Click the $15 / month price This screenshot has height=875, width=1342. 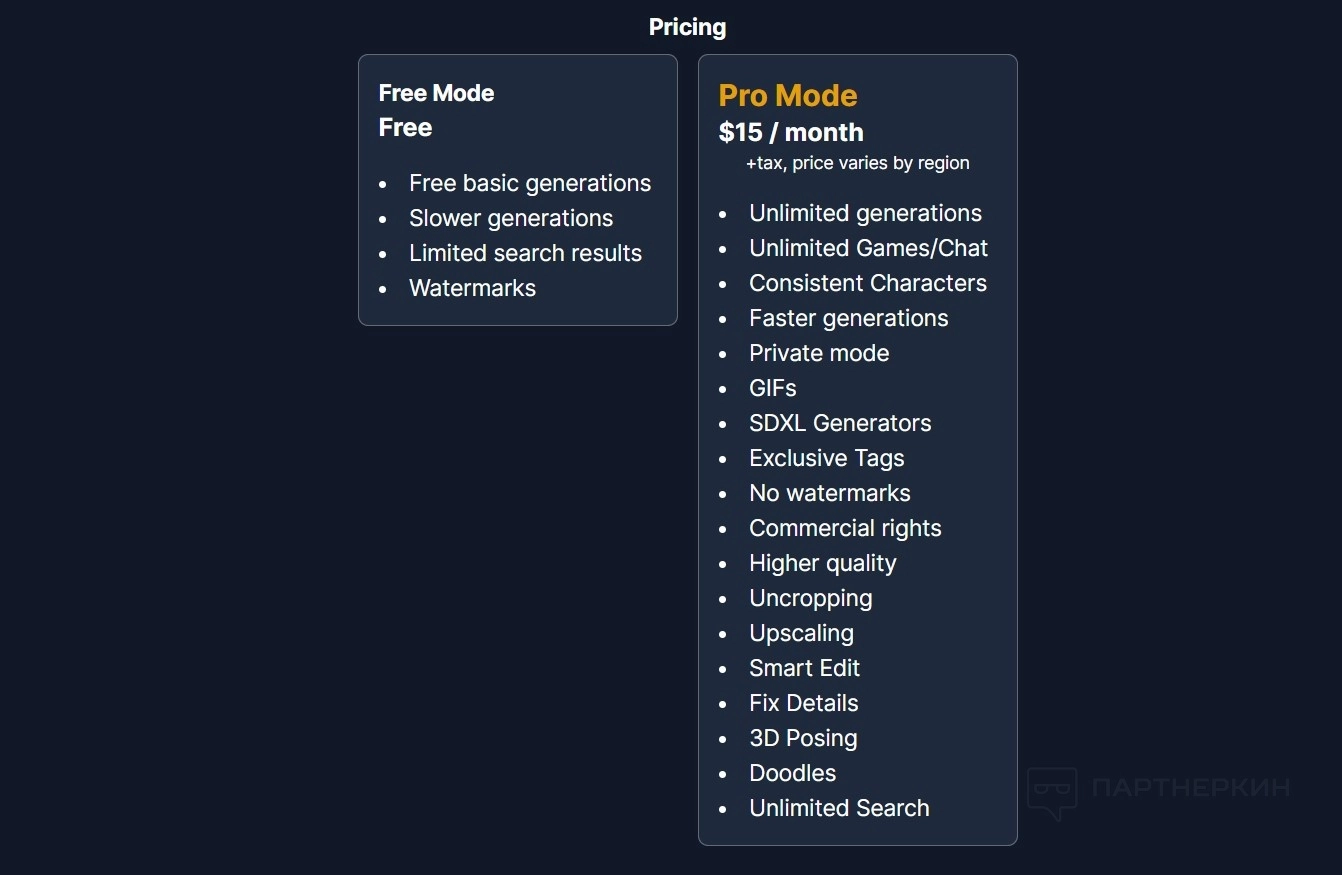coord(790,132)
